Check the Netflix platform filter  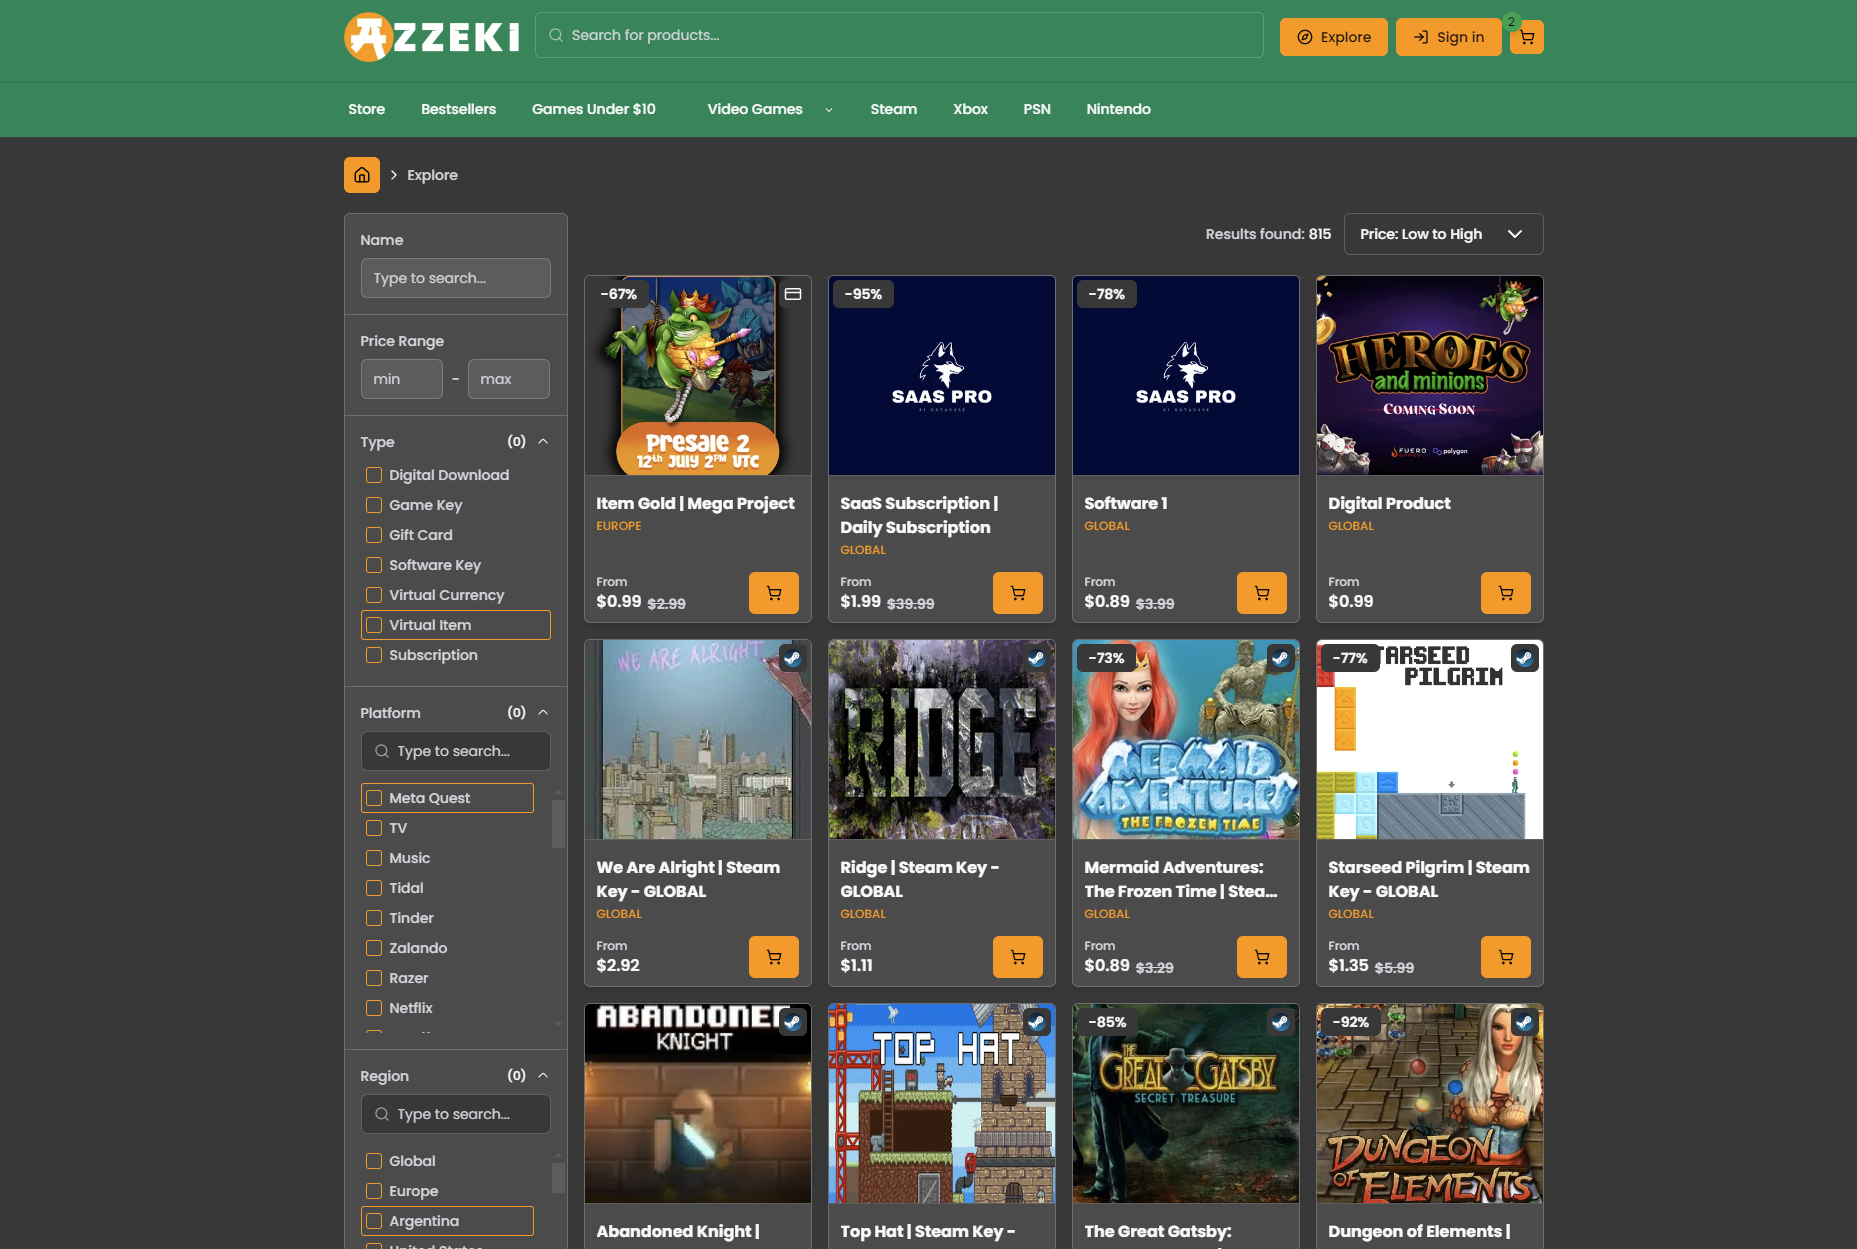click(x=374, y=1008)
